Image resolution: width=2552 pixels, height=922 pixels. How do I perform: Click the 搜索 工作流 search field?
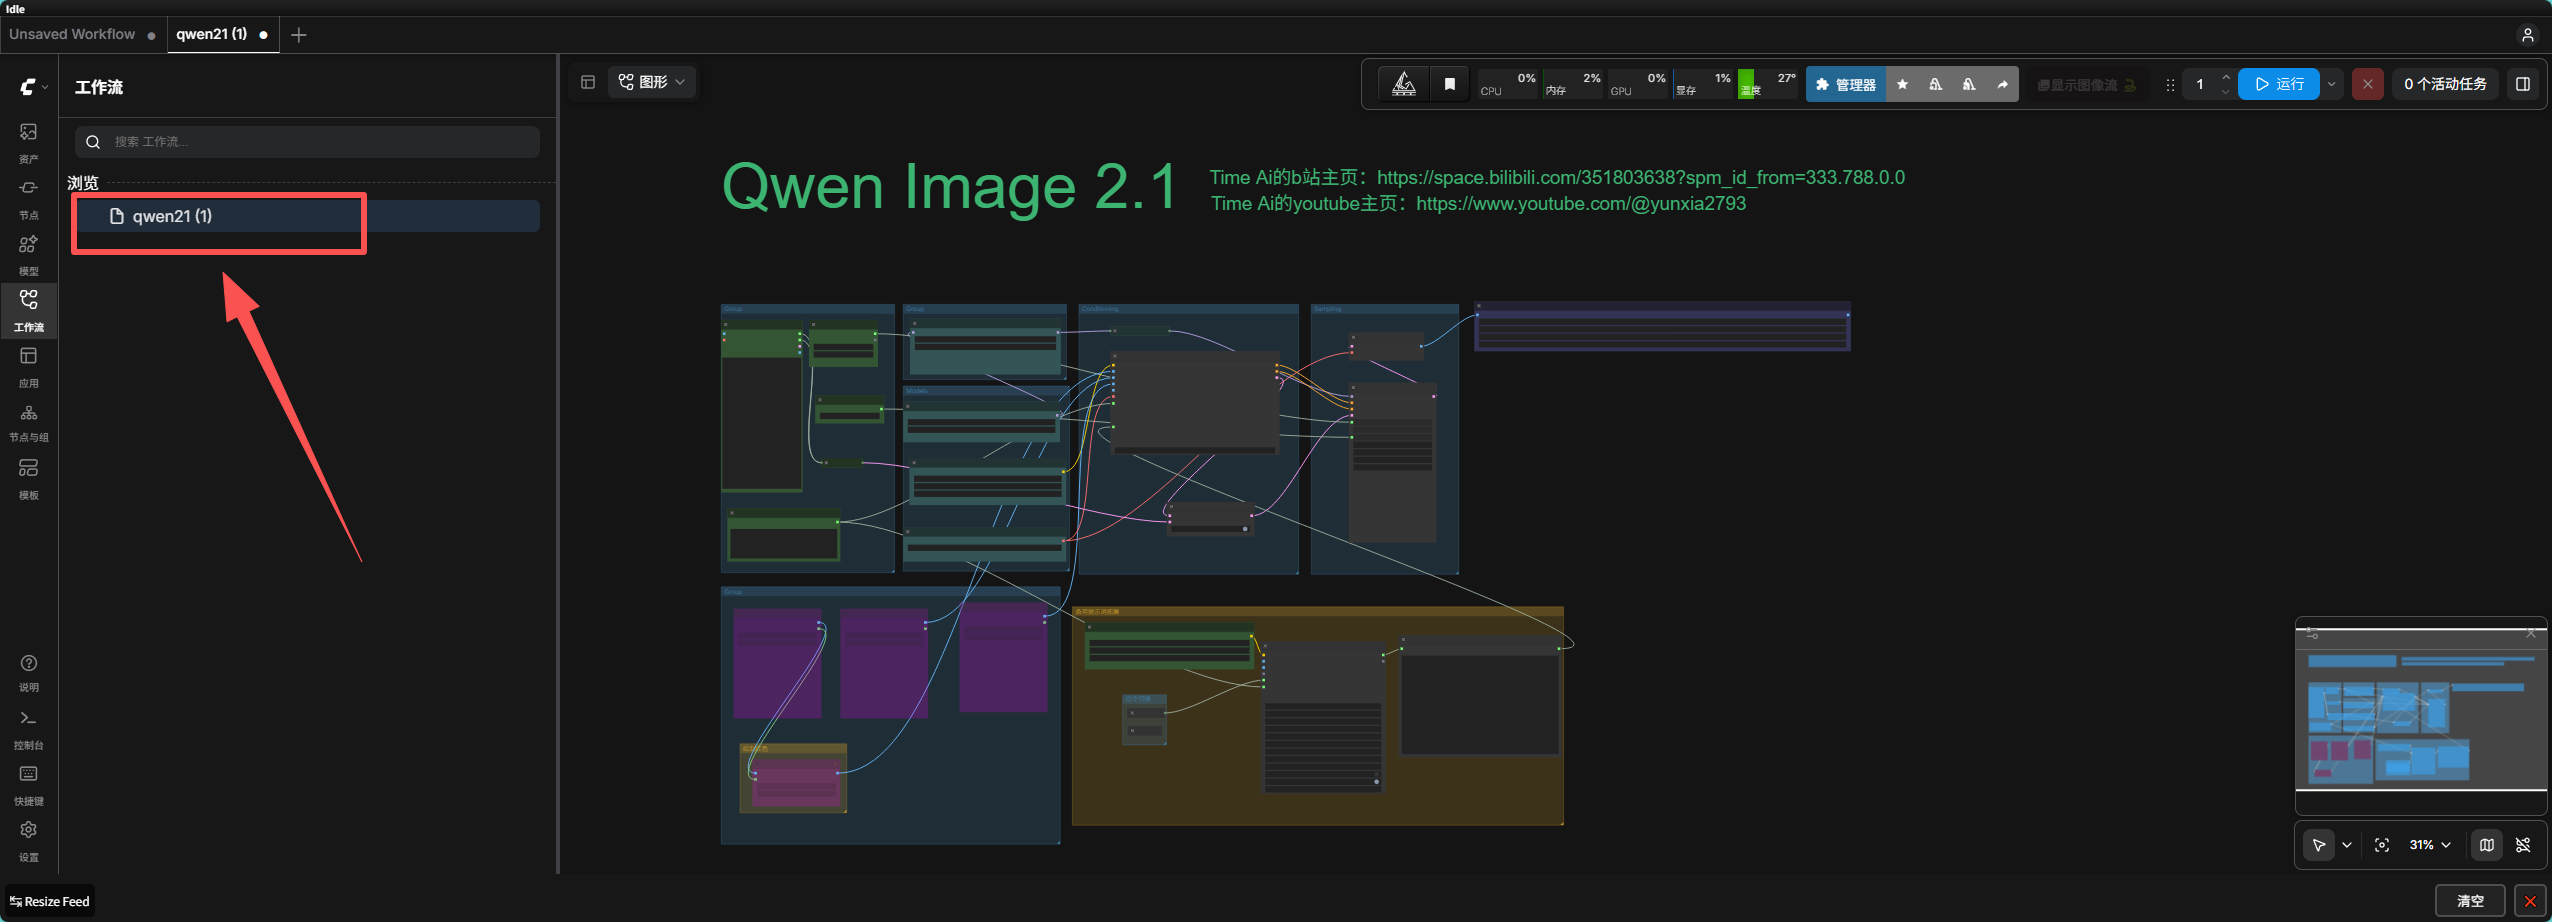307,142
